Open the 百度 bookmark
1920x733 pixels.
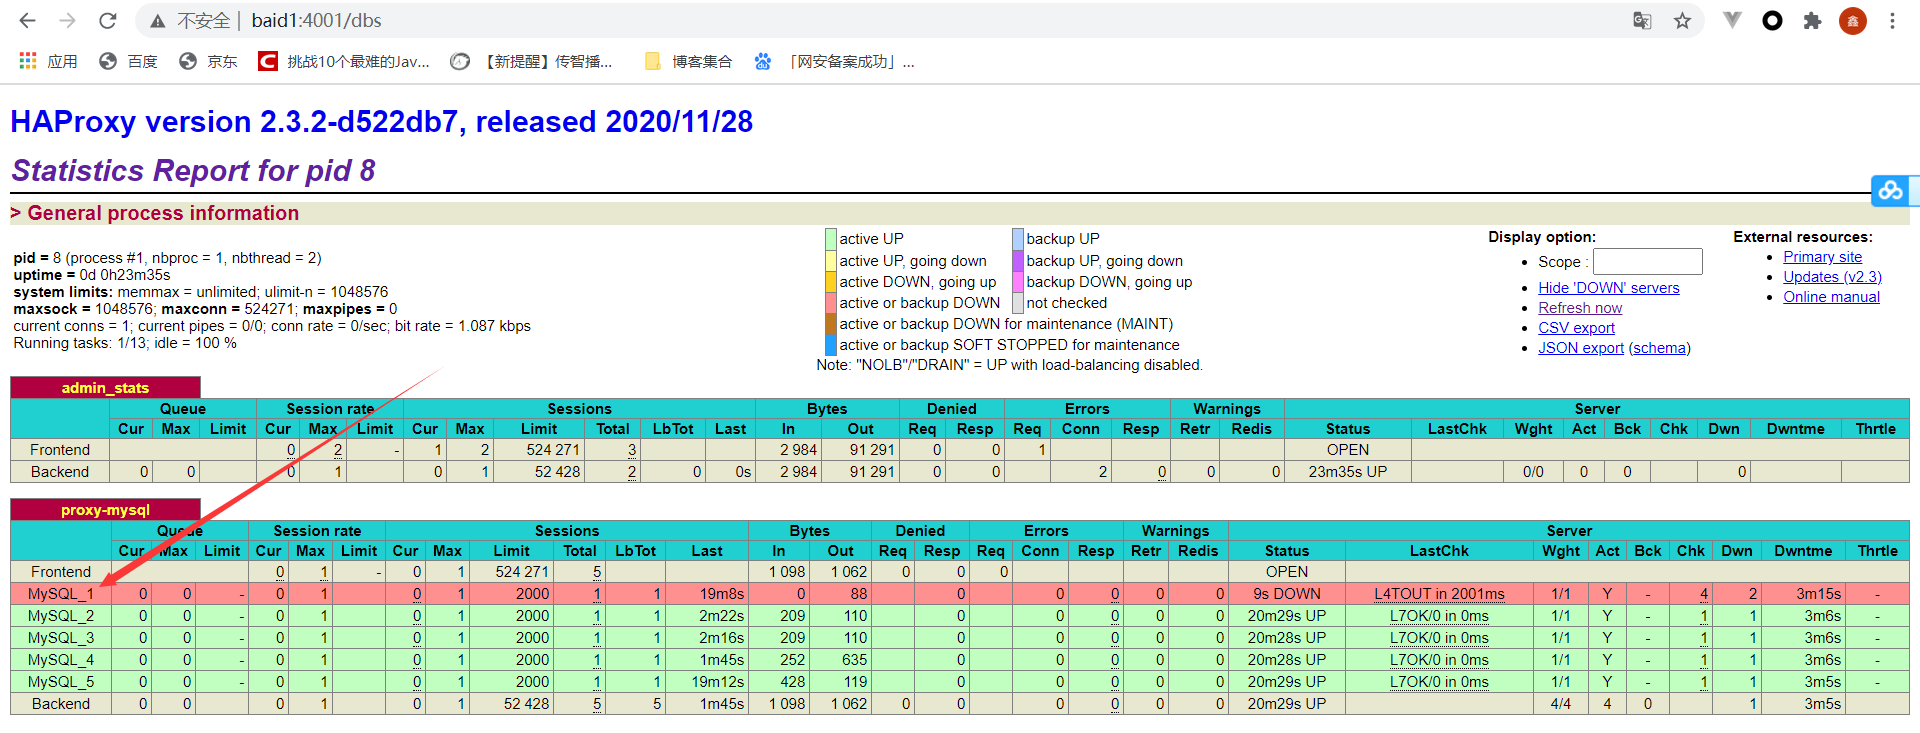(x=128, y=62)
